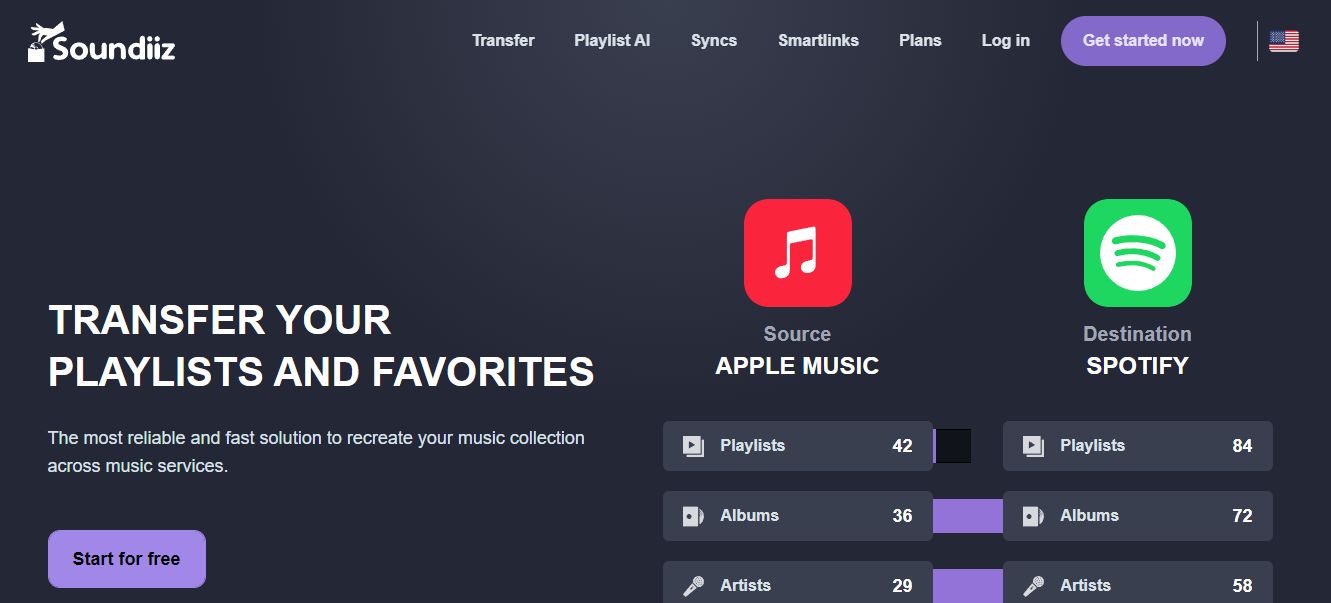Click the destination Albums disc icon
The height and width of the screenshot is (603, 1331).
pyautogui.click(x=1033, y=516)
